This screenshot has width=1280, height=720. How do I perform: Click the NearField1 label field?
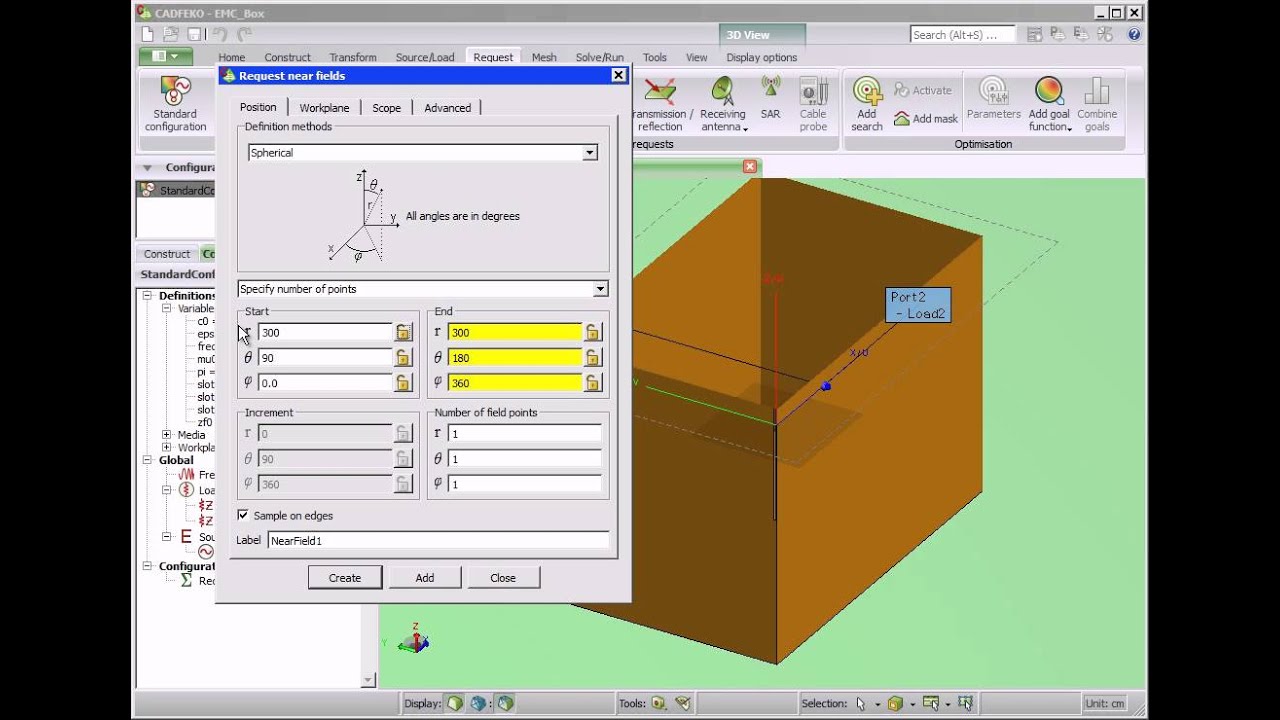(438, 540)
